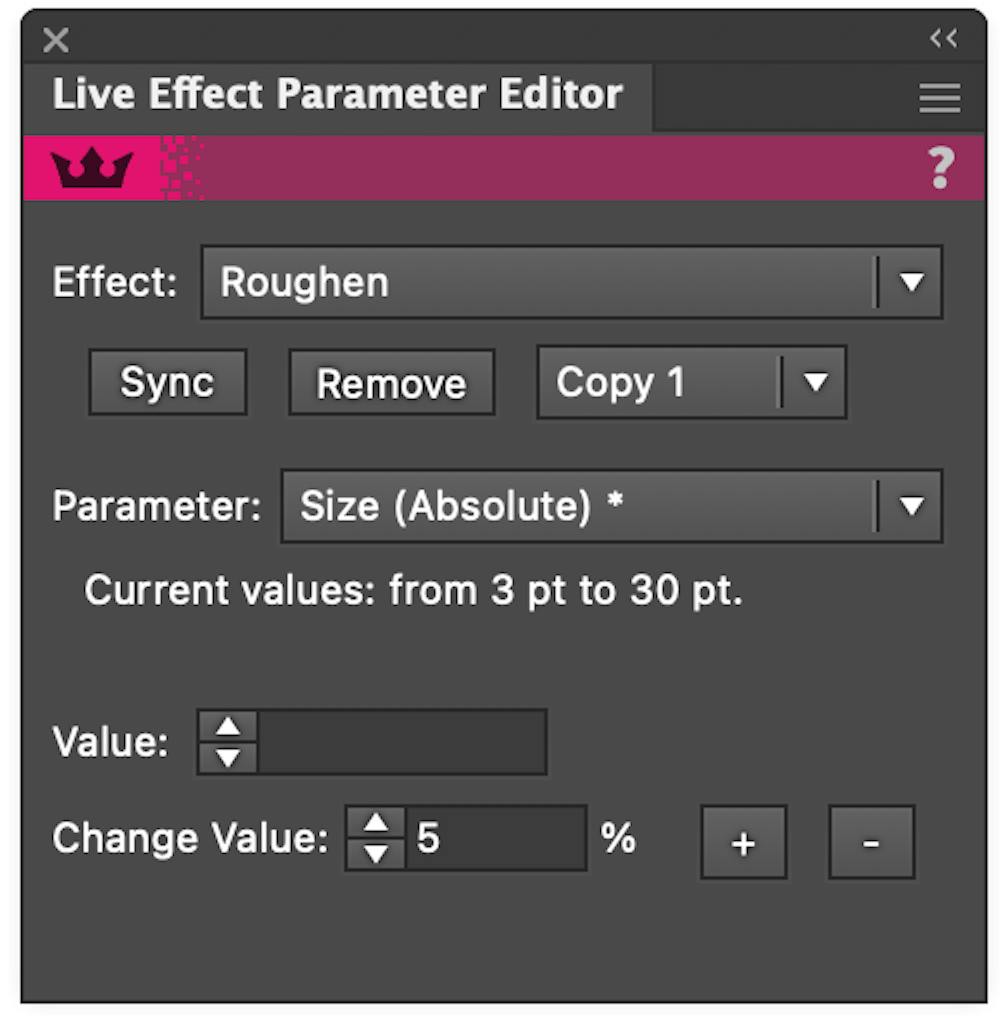Increase Value using up arrow
This screenshot has width=1008, height=1032.
(228, 727)
